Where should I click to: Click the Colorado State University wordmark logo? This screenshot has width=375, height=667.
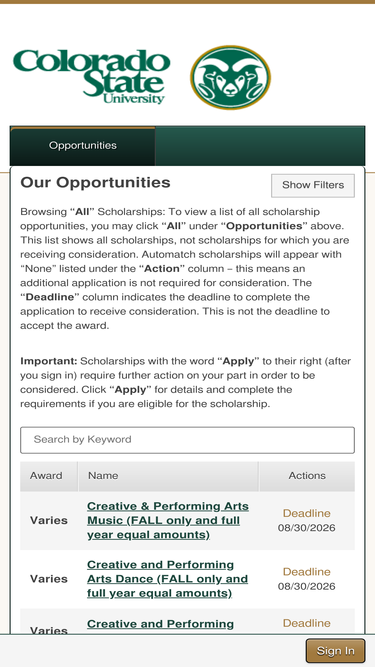pyautogui.click(x=92, y=77)
